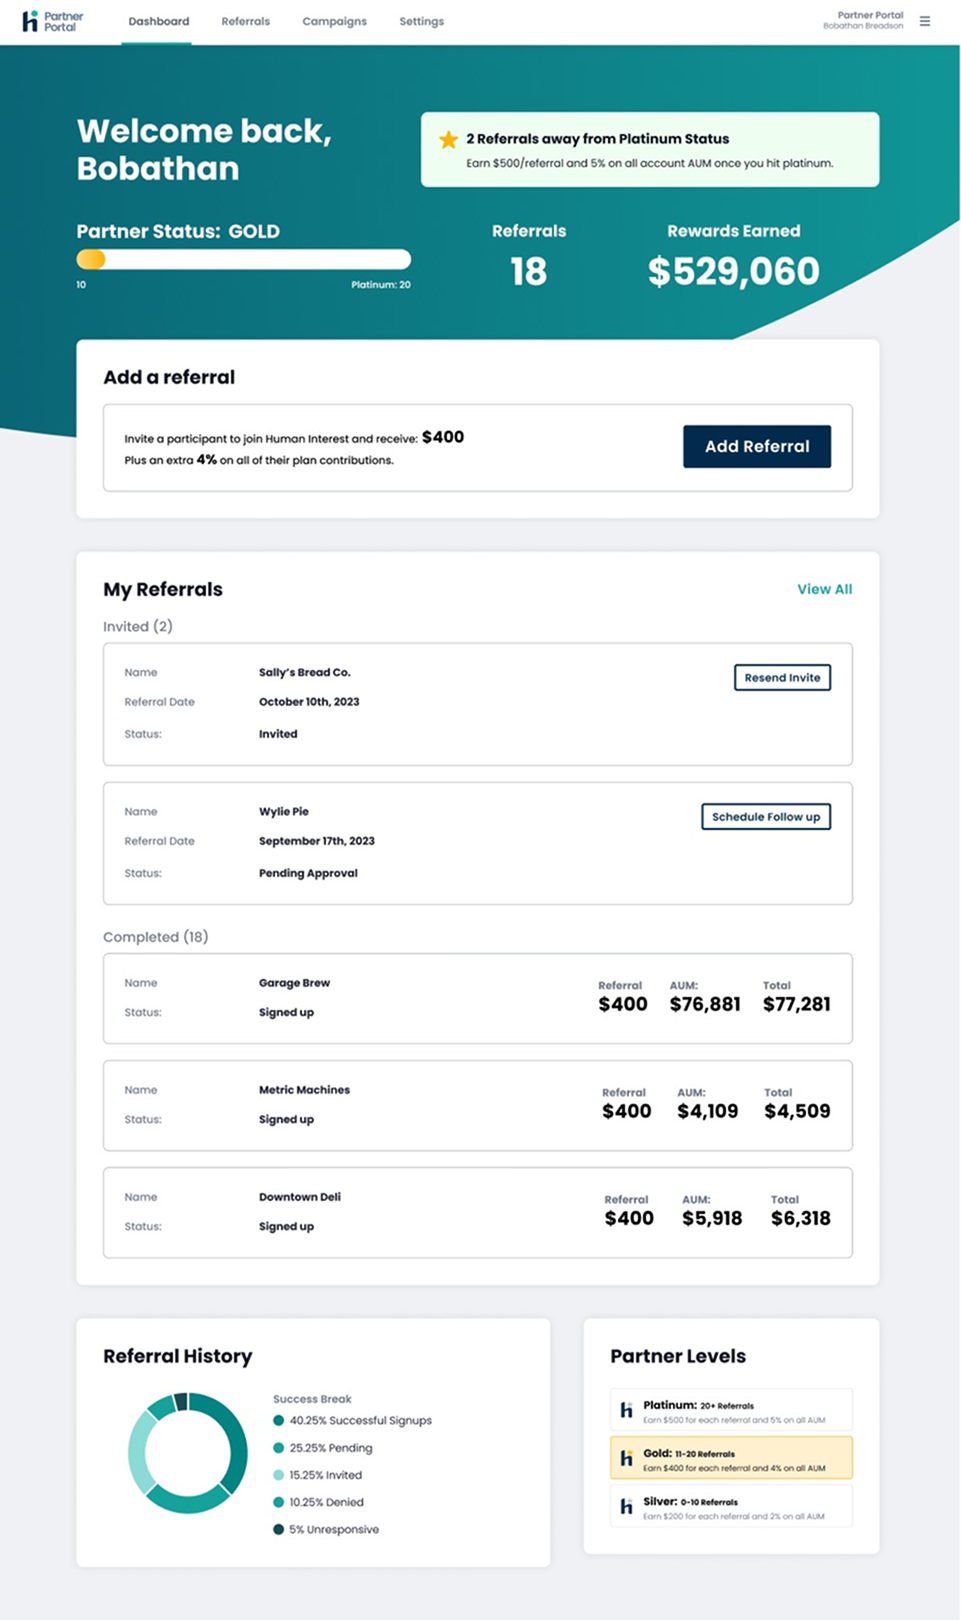Select Silver 0-10 Referrals level text
This screenshot has width=961, height=1620.
point(691,1501)
